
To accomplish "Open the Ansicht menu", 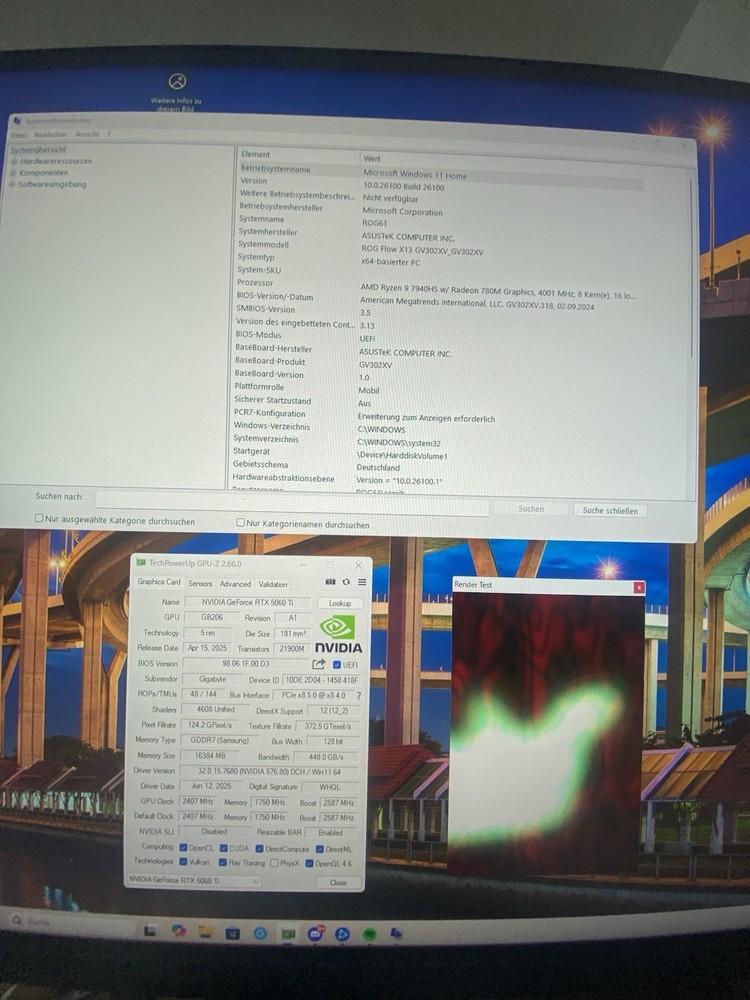I will [x=87, y=135].
